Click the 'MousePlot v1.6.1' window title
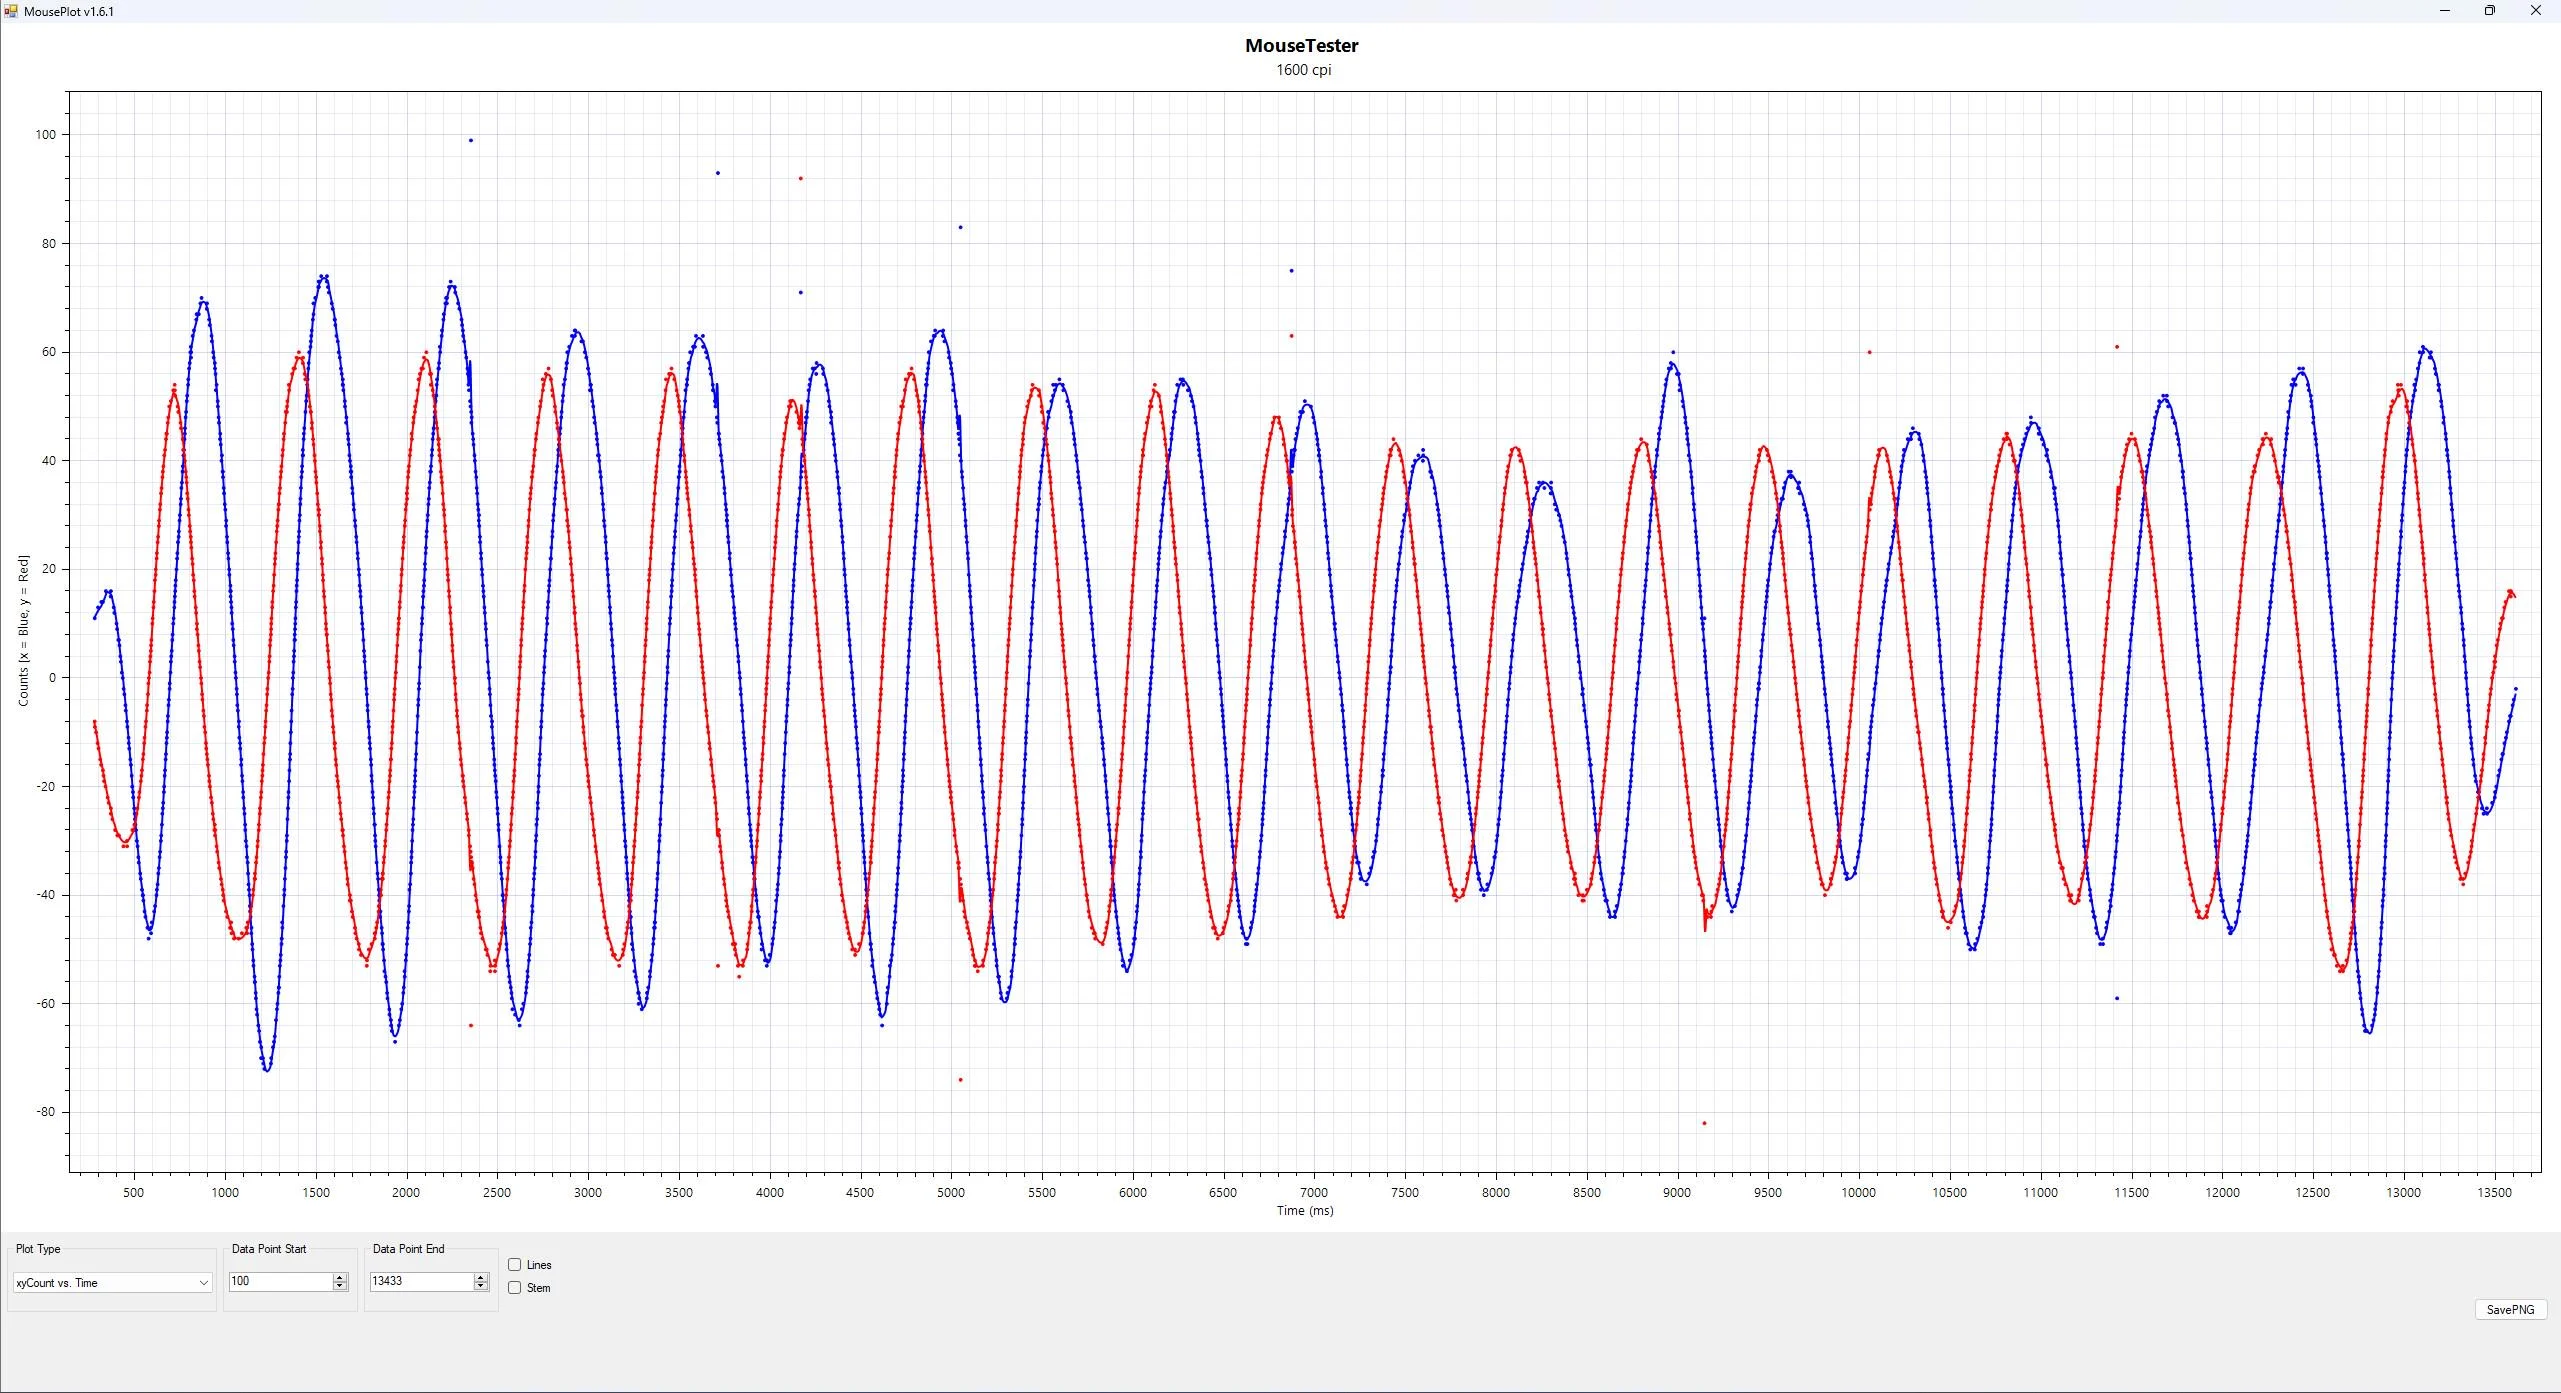The height and width of the screenshot is (1393, 2561). 69,11
